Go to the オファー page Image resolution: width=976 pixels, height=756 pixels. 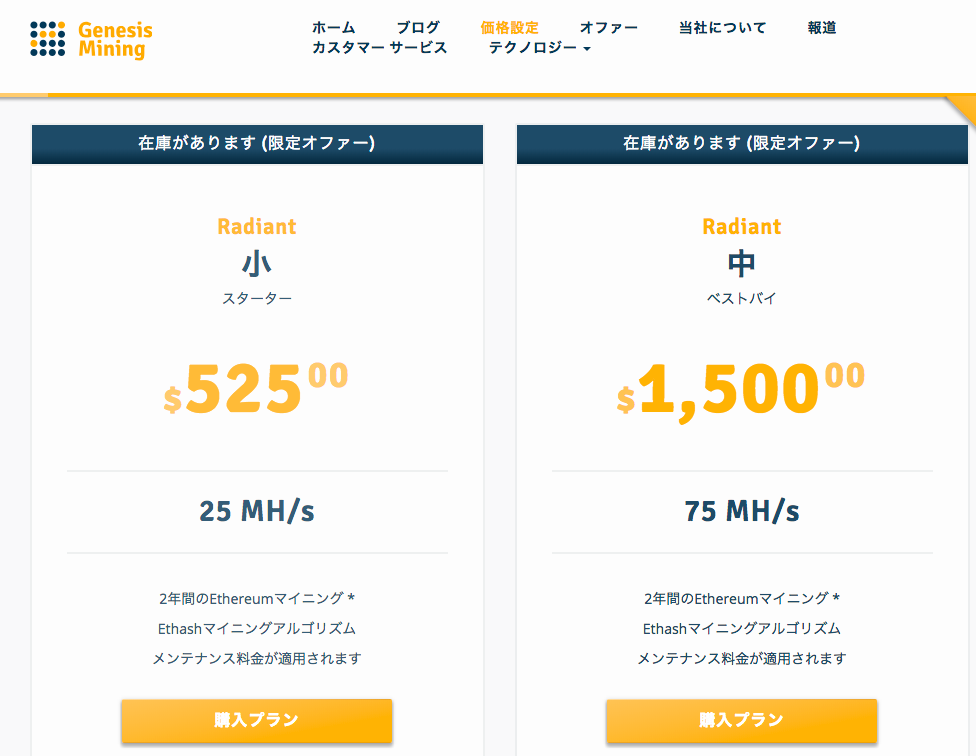[609, 27]
